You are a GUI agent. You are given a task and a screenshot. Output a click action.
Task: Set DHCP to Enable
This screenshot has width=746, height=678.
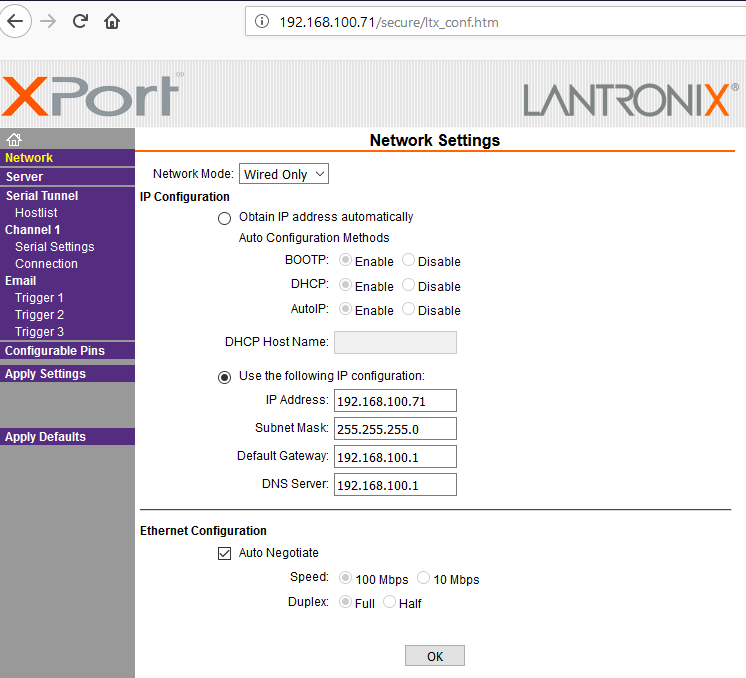(x=345, y=285)
